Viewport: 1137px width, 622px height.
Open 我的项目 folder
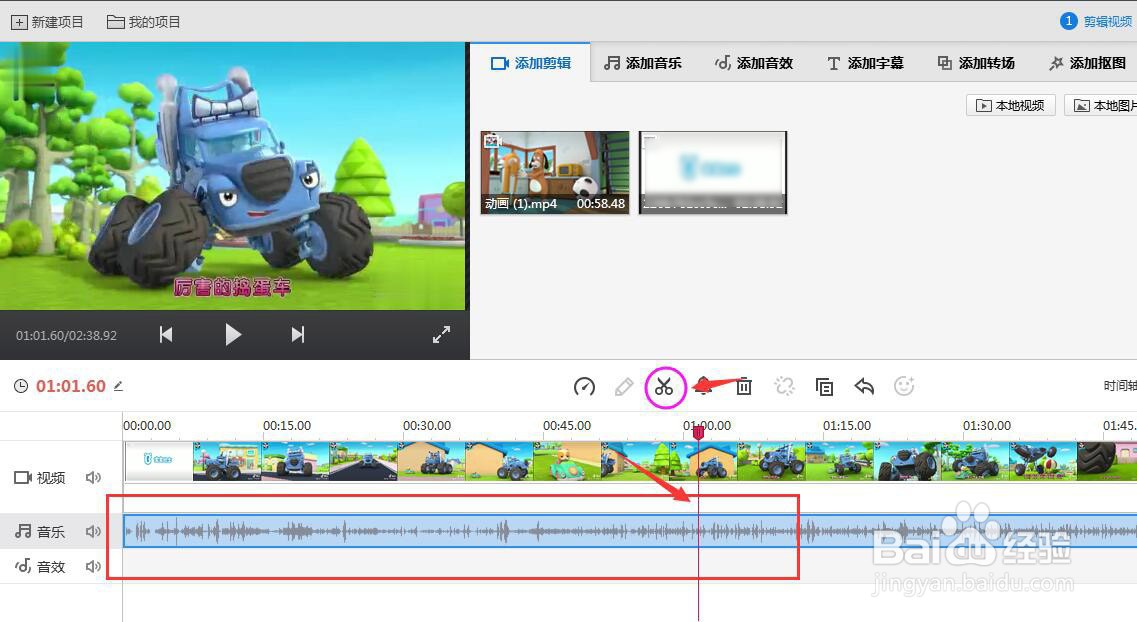144,22
